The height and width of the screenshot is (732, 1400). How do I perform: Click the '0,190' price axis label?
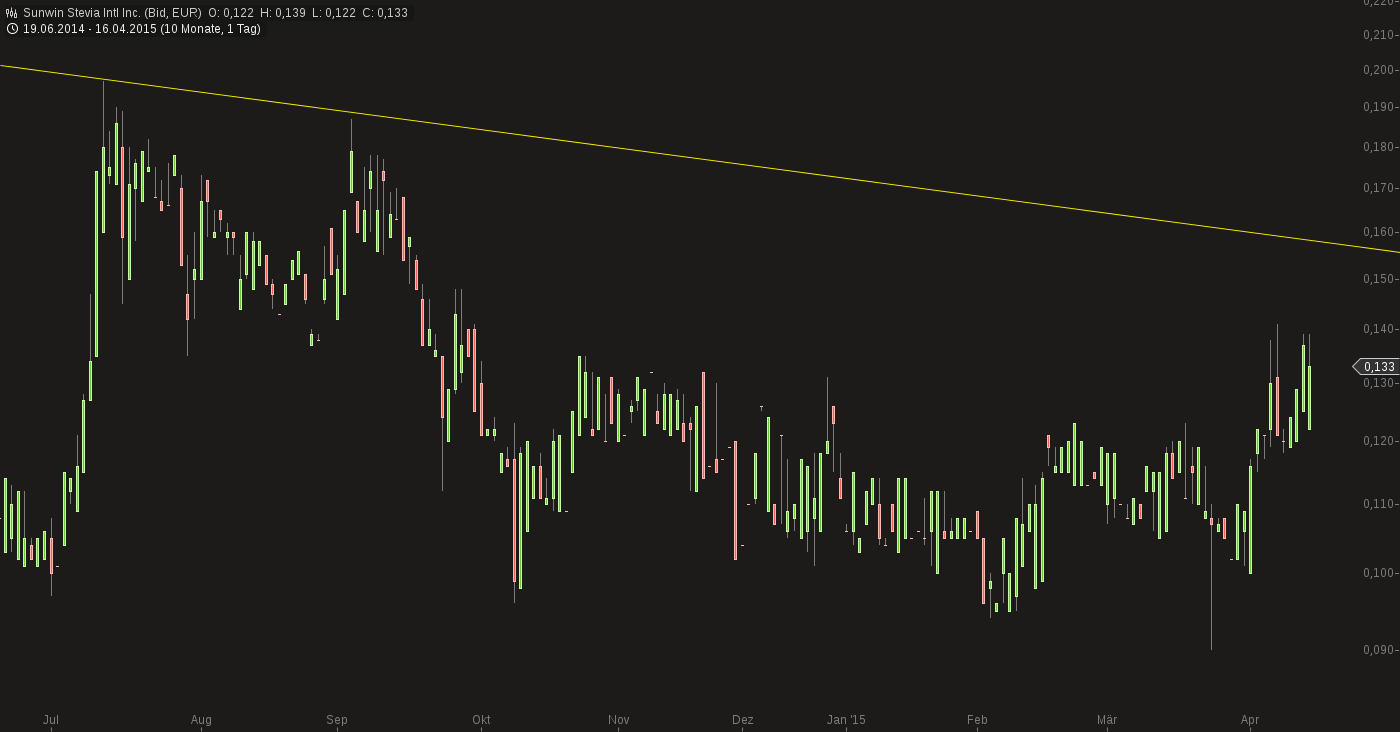[x=1378, y=107]
